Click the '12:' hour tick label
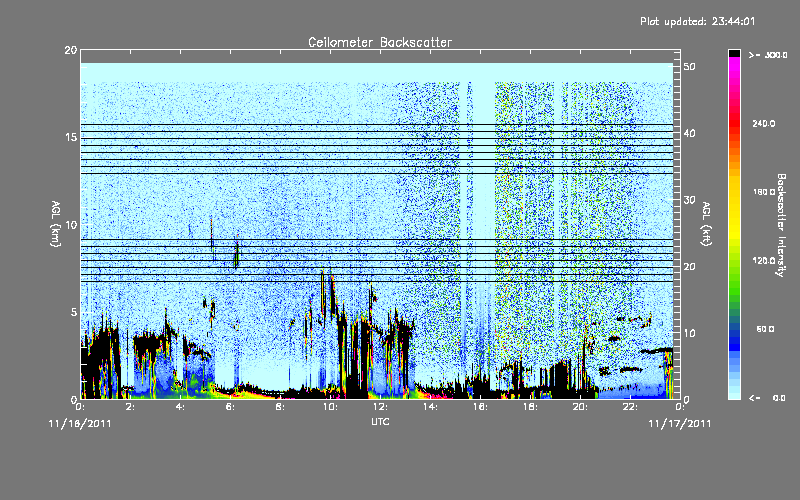 click(380, 407)
